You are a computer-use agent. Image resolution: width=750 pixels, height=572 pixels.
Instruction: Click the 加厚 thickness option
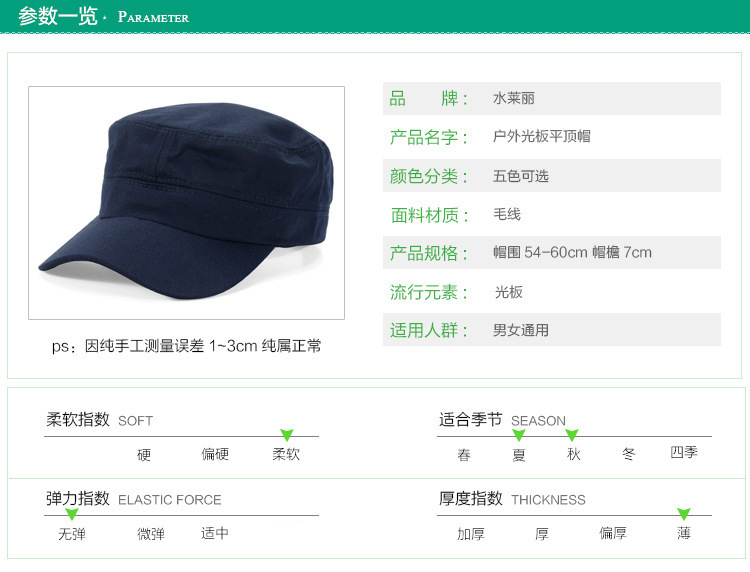click(471, 534)
